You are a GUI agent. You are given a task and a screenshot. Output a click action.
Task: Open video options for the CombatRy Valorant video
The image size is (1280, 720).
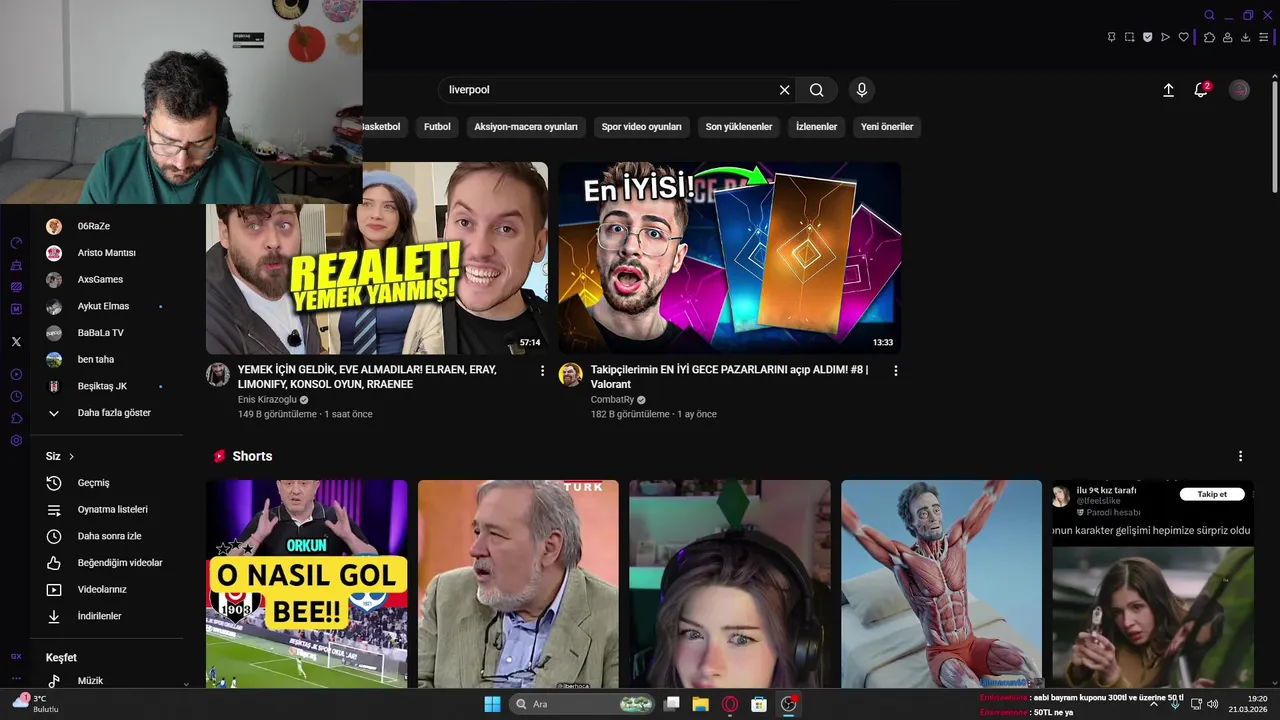click(896, 371)
